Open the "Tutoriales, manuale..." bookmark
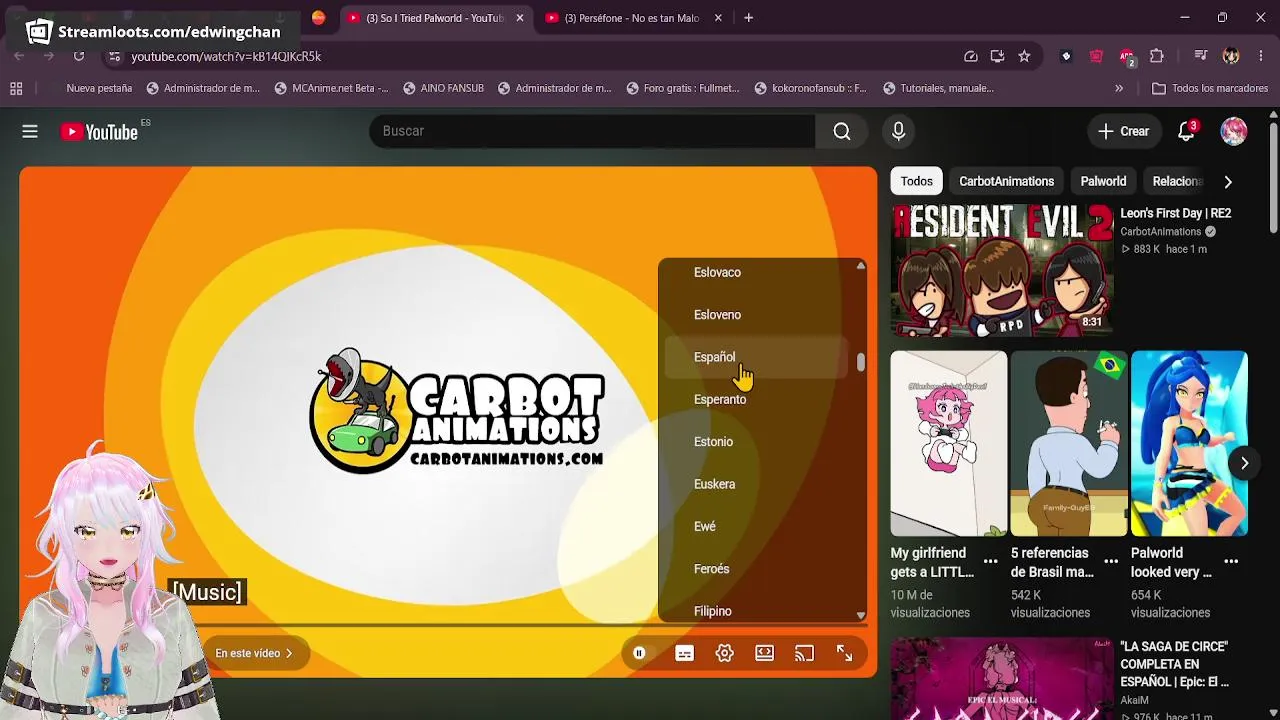The width and height of the screenshot is (1280, 720). click(x=938, y=88)
